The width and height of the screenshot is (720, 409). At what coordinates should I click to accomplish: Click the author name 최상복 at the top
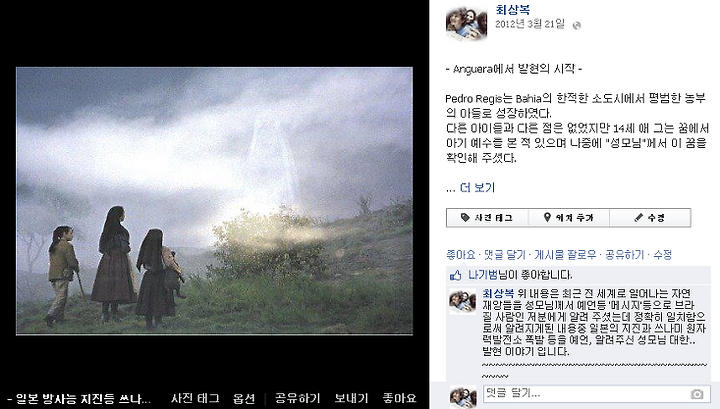tap(513, 9)
